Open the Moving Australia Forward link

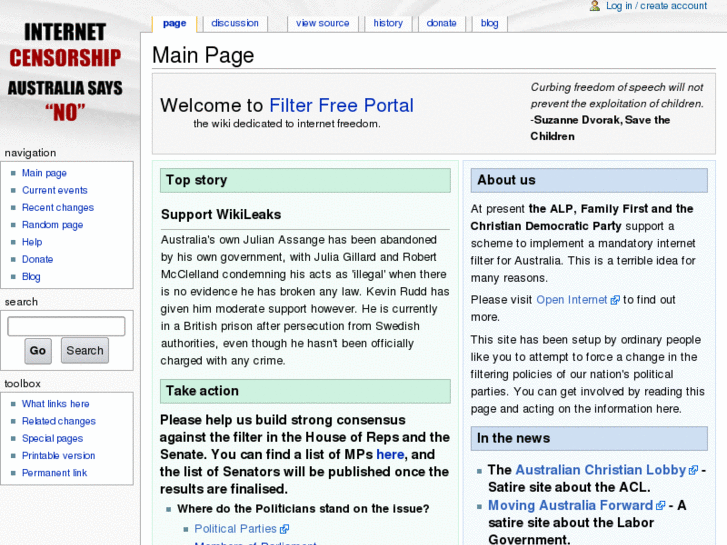coord(570,505)
